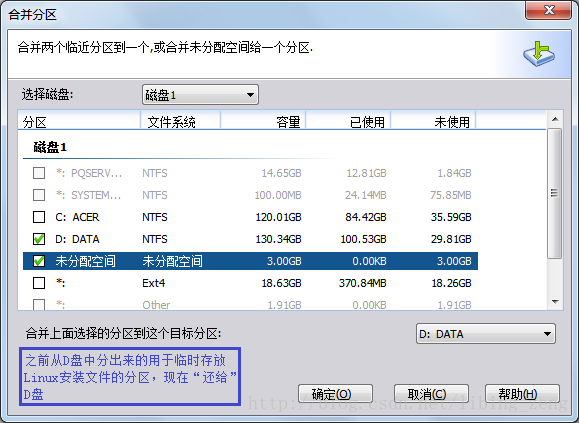
Task: Check the Other partition checkbox
Action: pyautogui.click(x=39, y=305)
